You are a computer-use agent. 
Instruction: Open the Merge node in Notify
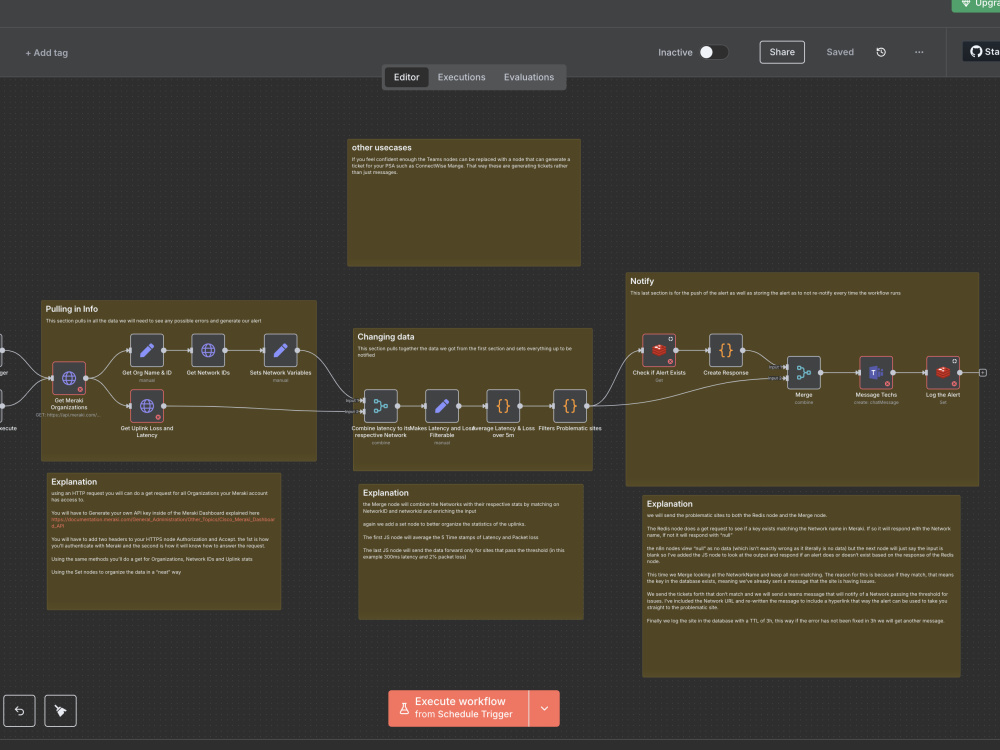804,372
